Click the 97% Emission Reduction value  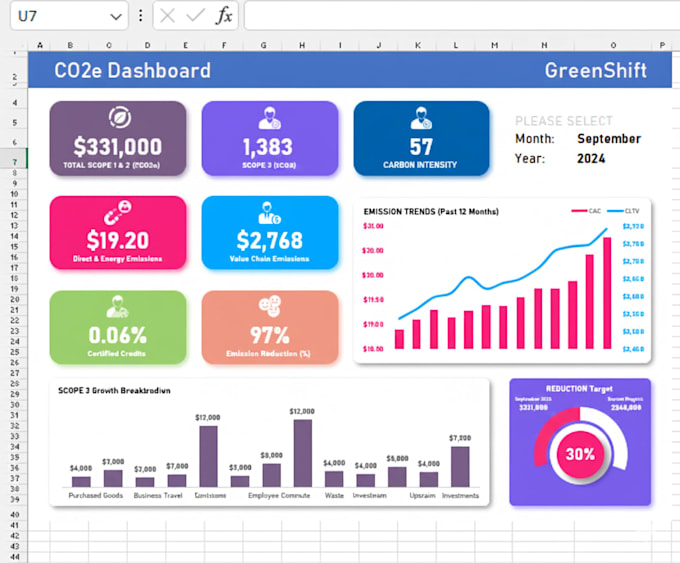point(269,335)
